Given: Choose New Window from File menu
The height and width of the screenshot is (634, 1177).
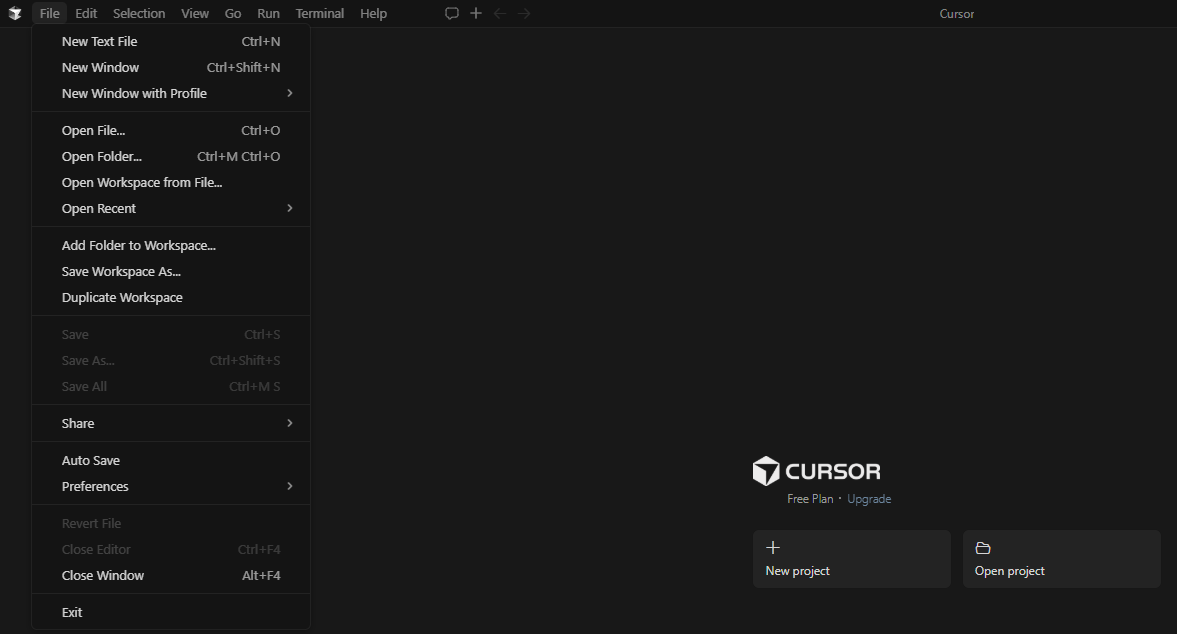Looking at the screenshot, I should tap(171, 68).
